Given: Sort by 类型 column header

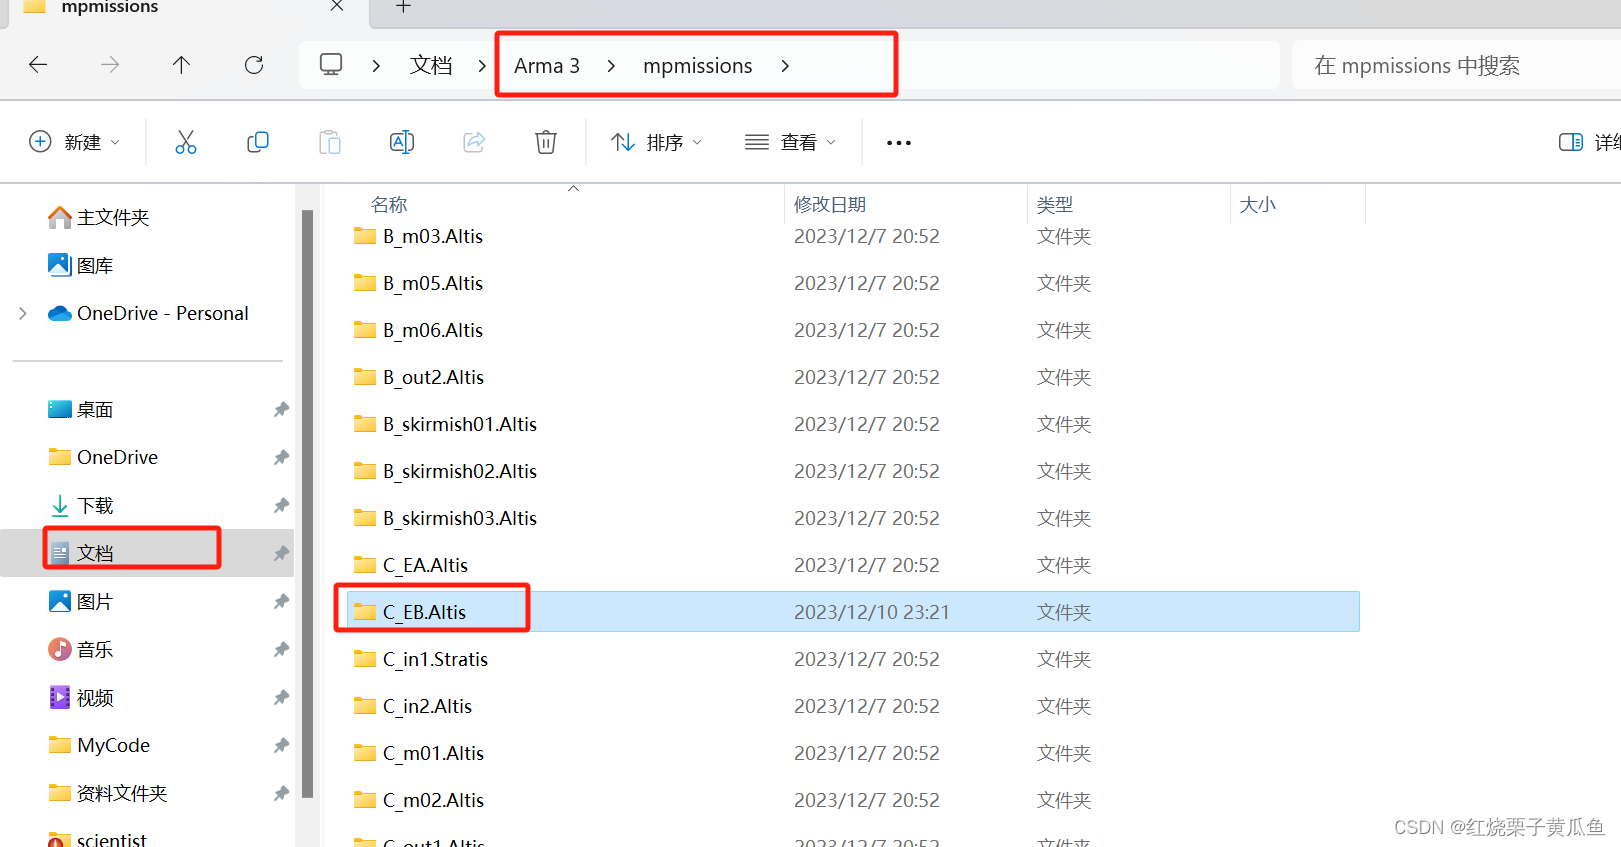Looking at the screenshot, I should click(1055, 204).
